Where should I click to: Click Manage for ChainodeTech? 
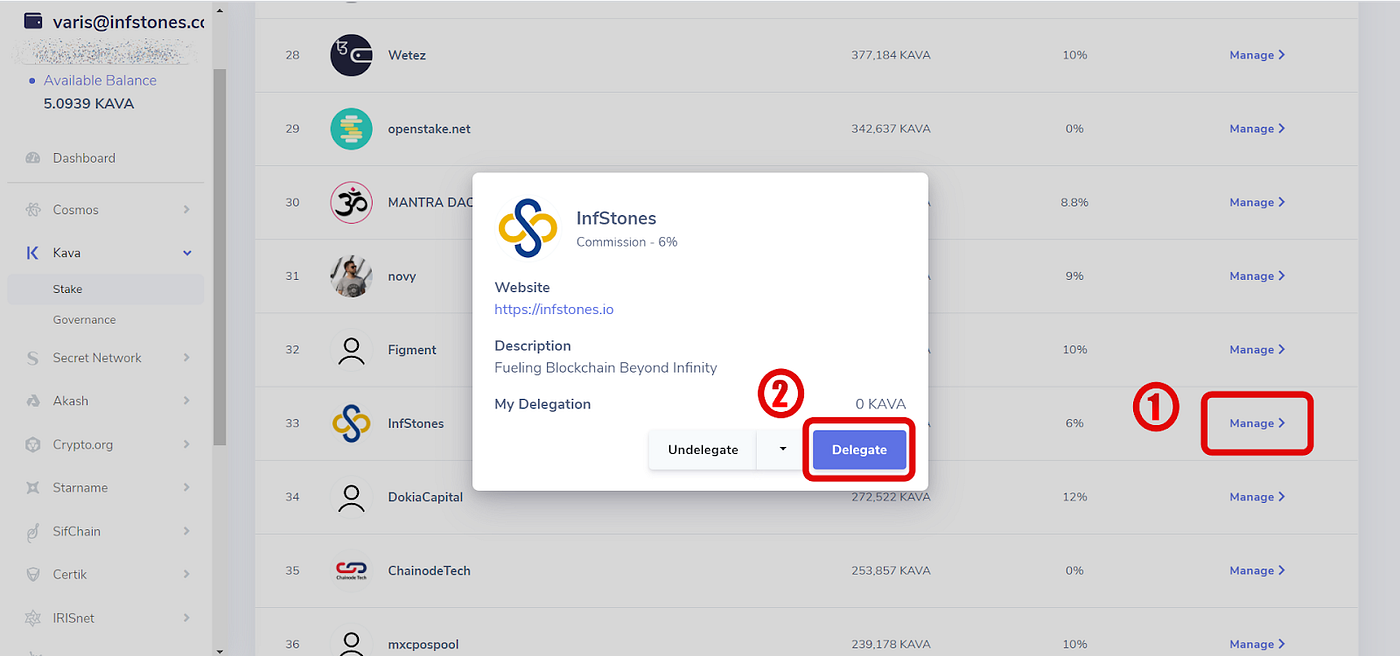point(1257,571)
